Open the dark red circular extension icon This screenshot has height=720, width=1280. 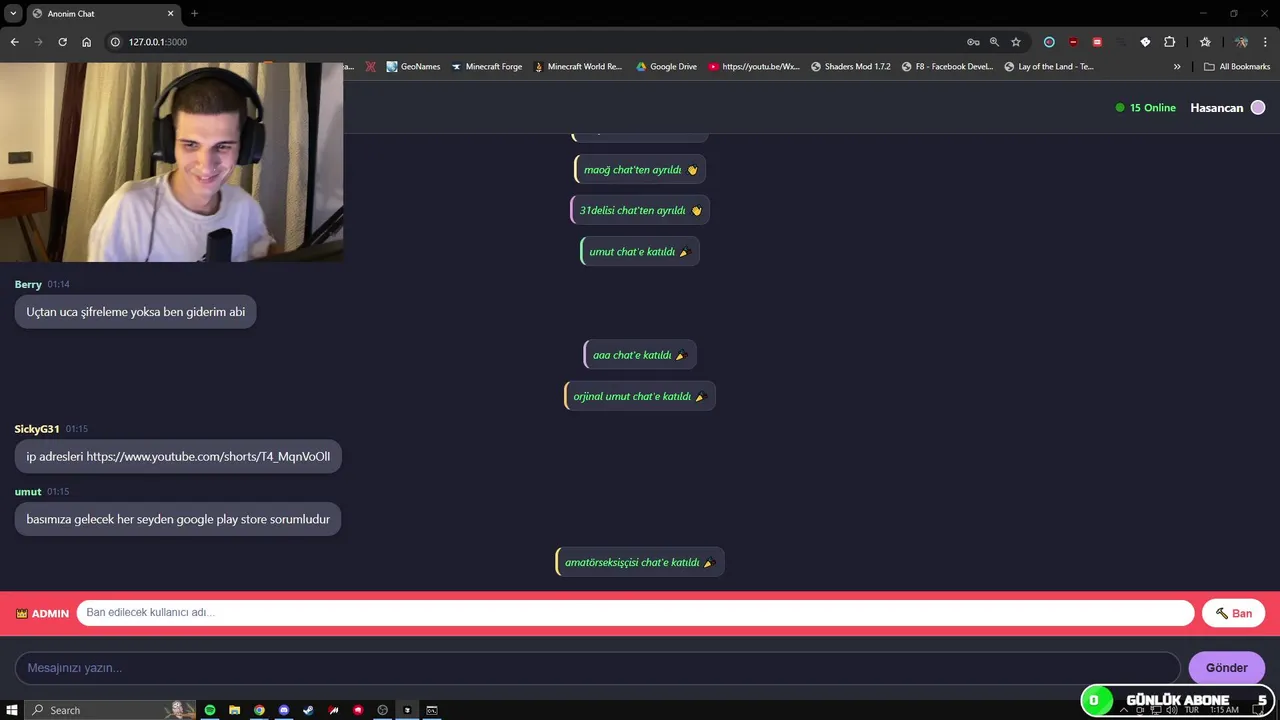1073,42
